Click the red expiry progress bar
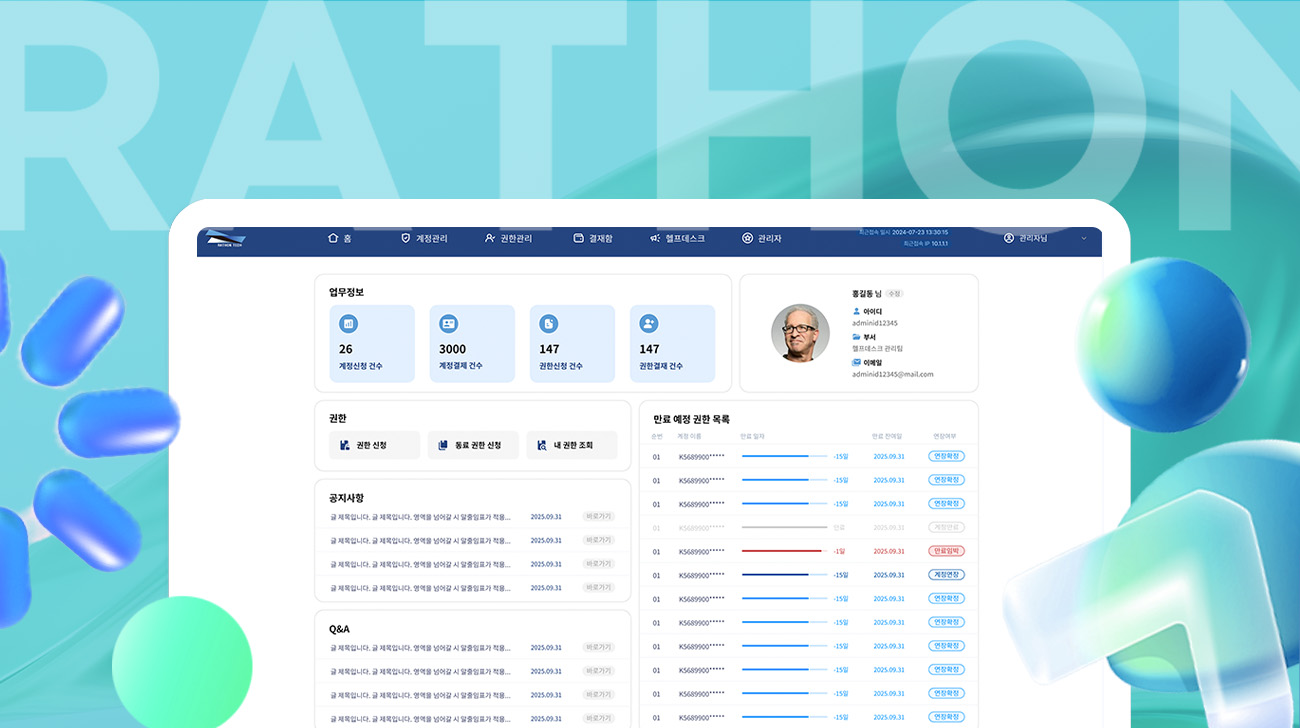This screenshot has width=1300, height=728. pyautogui.click(x=782, y=551)
